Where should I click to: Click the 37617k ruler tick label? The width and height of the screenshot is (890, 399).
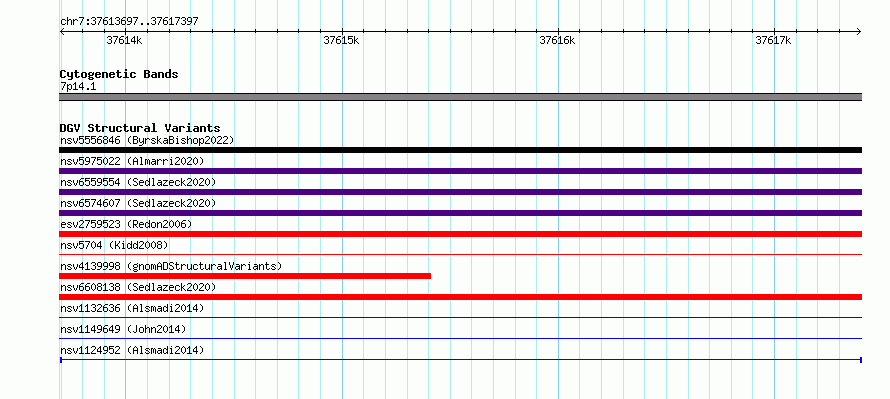tap(773, 41)
